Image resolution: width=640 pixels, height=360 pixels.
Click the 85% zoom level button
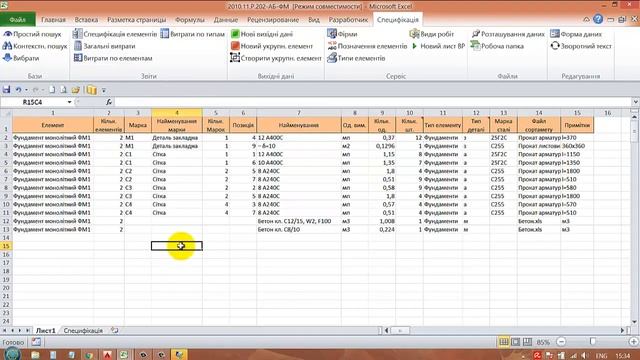[543, 342]
